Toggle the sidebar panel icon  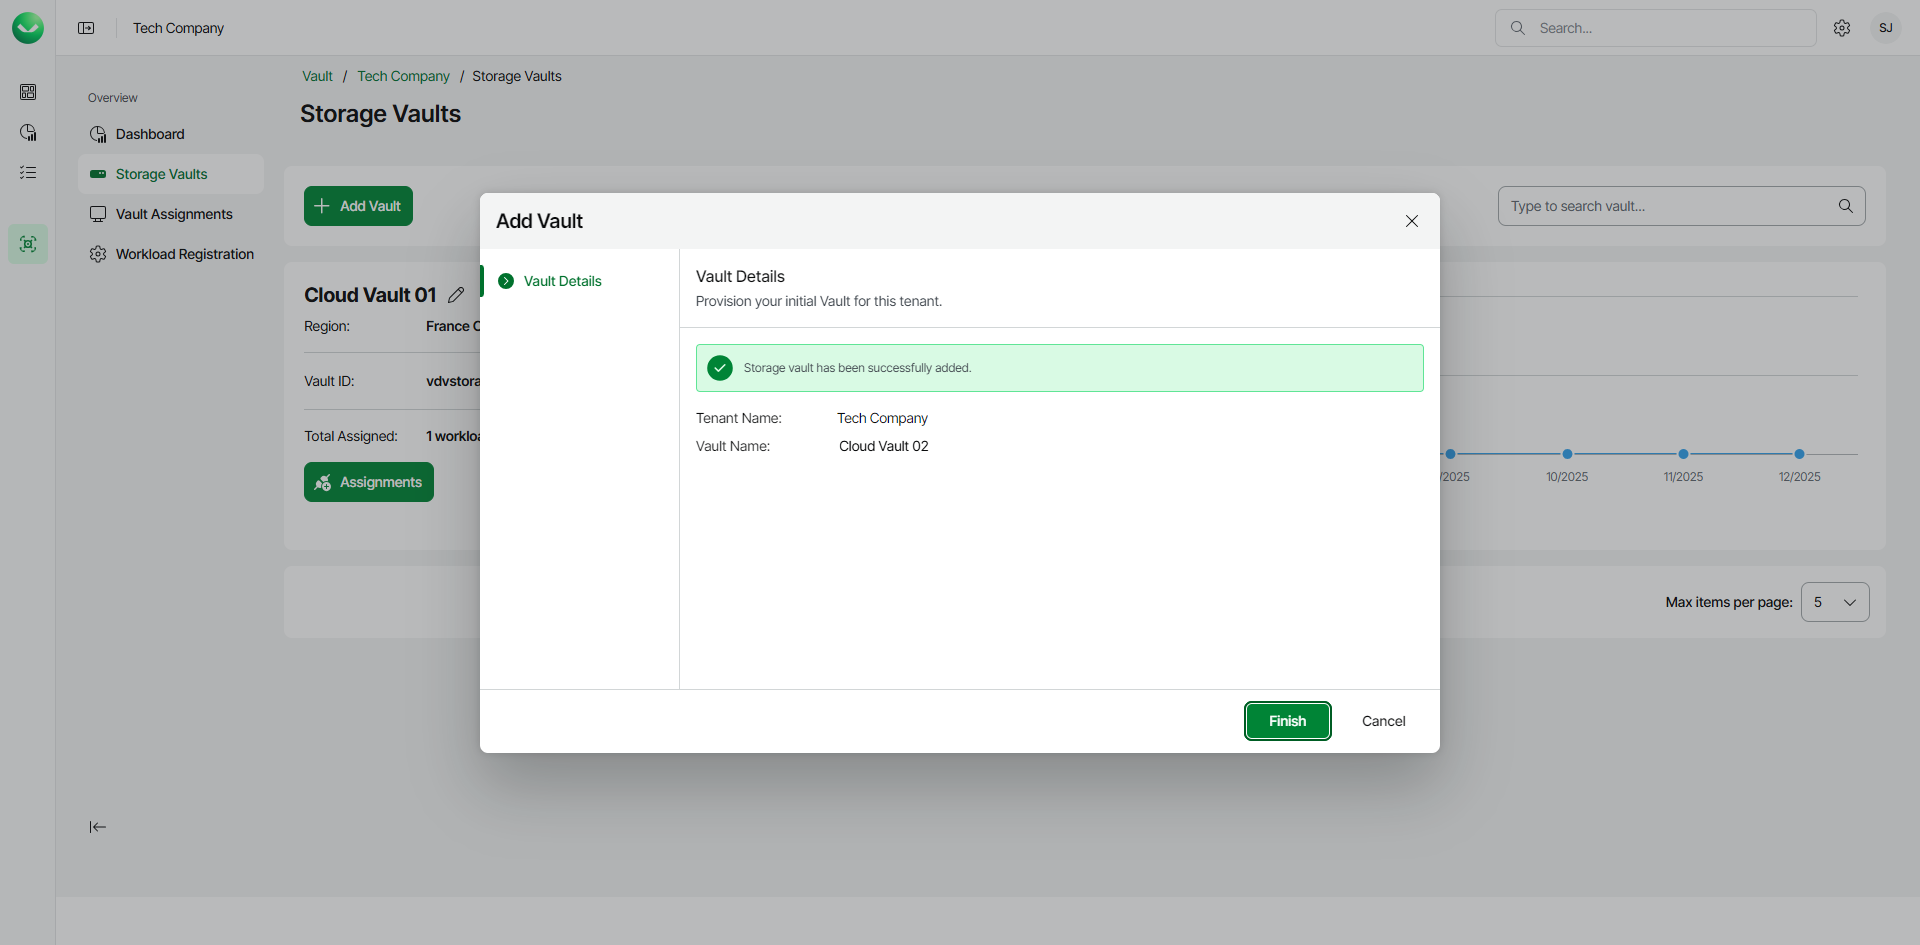tap(86, 28)
